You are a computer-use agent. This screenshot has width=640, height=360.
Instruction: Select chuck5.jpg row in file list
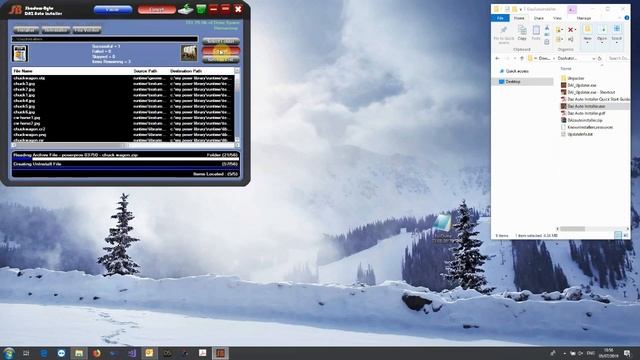(123, 106)
